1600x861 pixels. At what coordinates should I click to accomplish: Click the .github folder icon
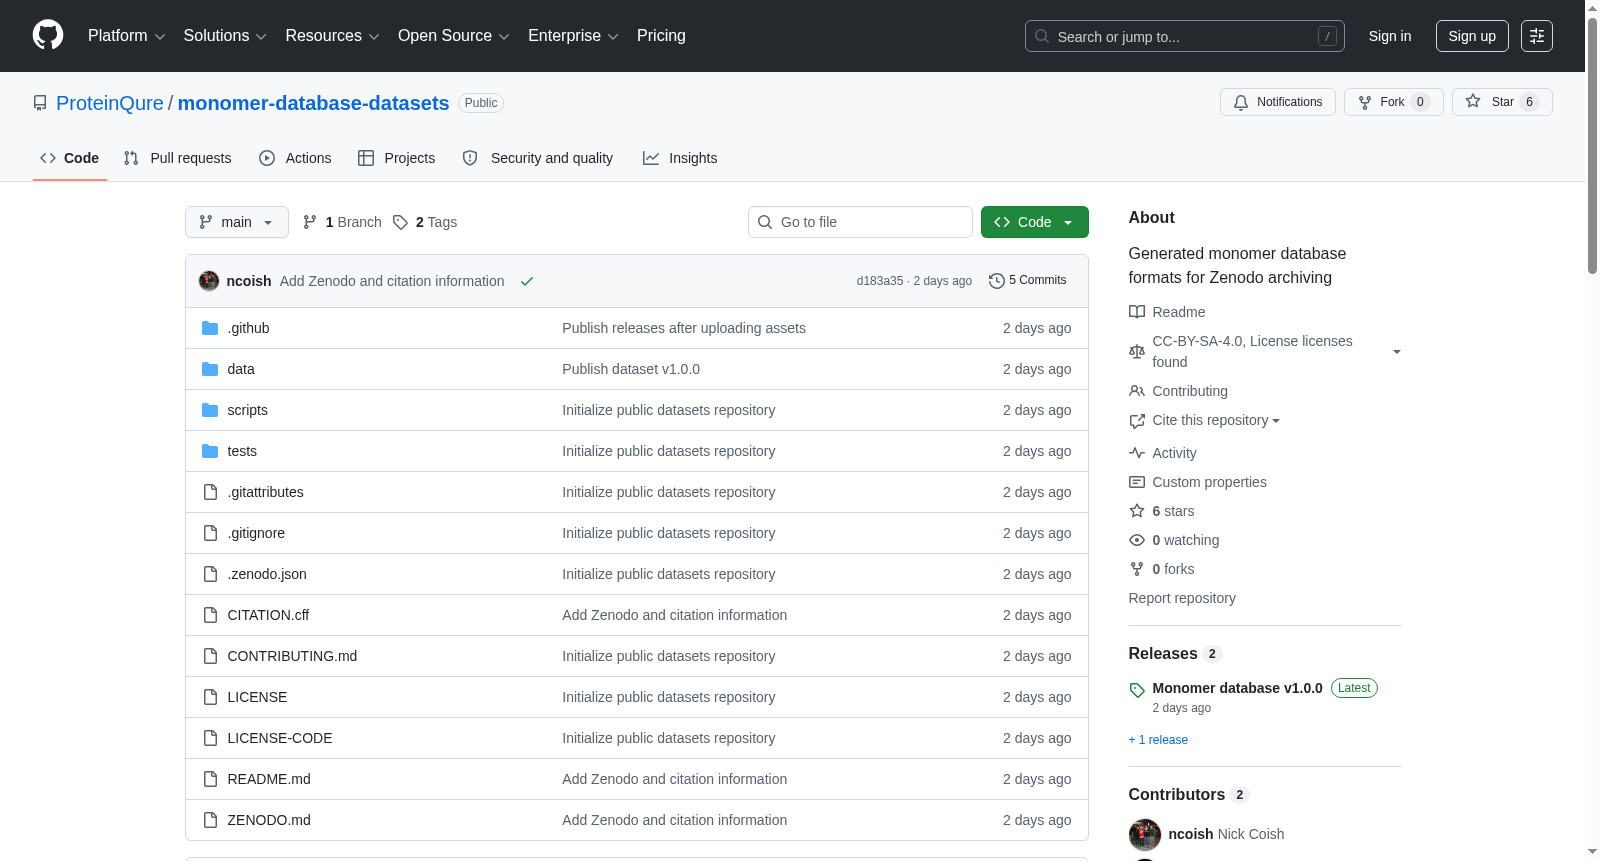coord(210,328)
